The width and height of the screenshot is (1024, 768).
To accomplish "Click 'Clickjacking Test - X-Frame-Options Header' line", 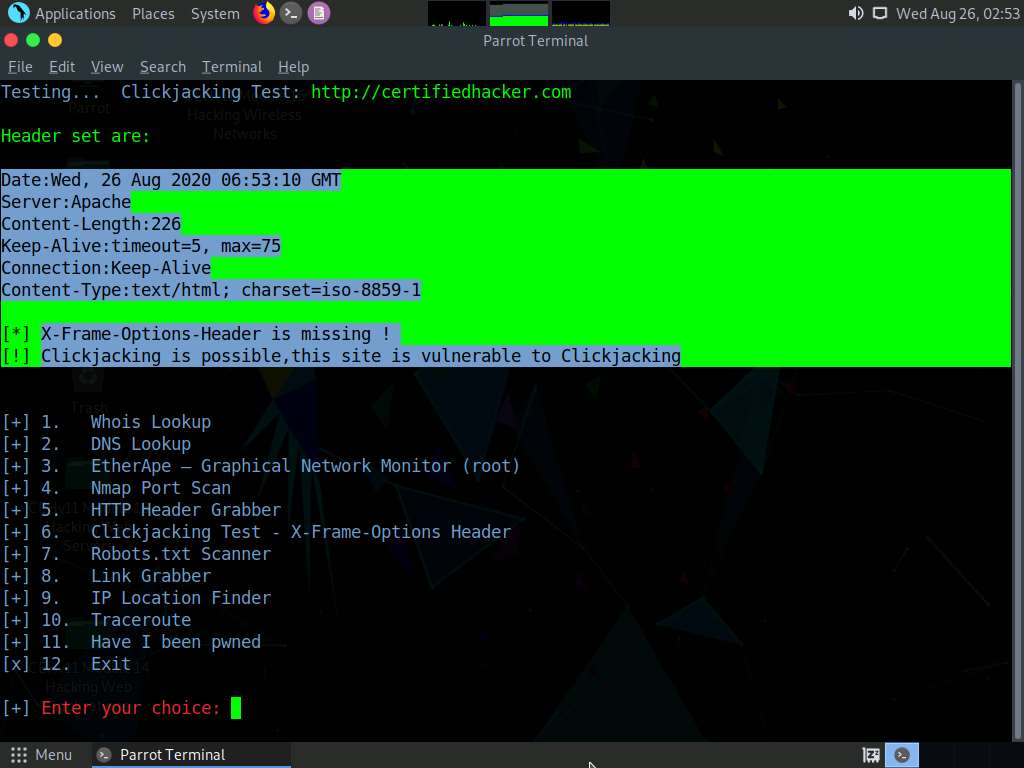I will tap(300, 532).
